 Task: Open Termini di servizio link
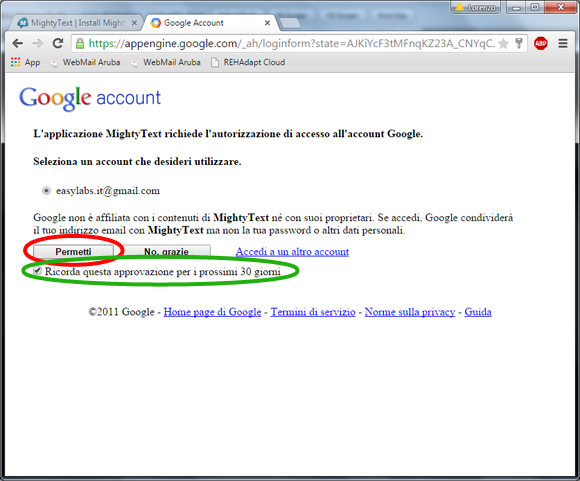point(313,312)
